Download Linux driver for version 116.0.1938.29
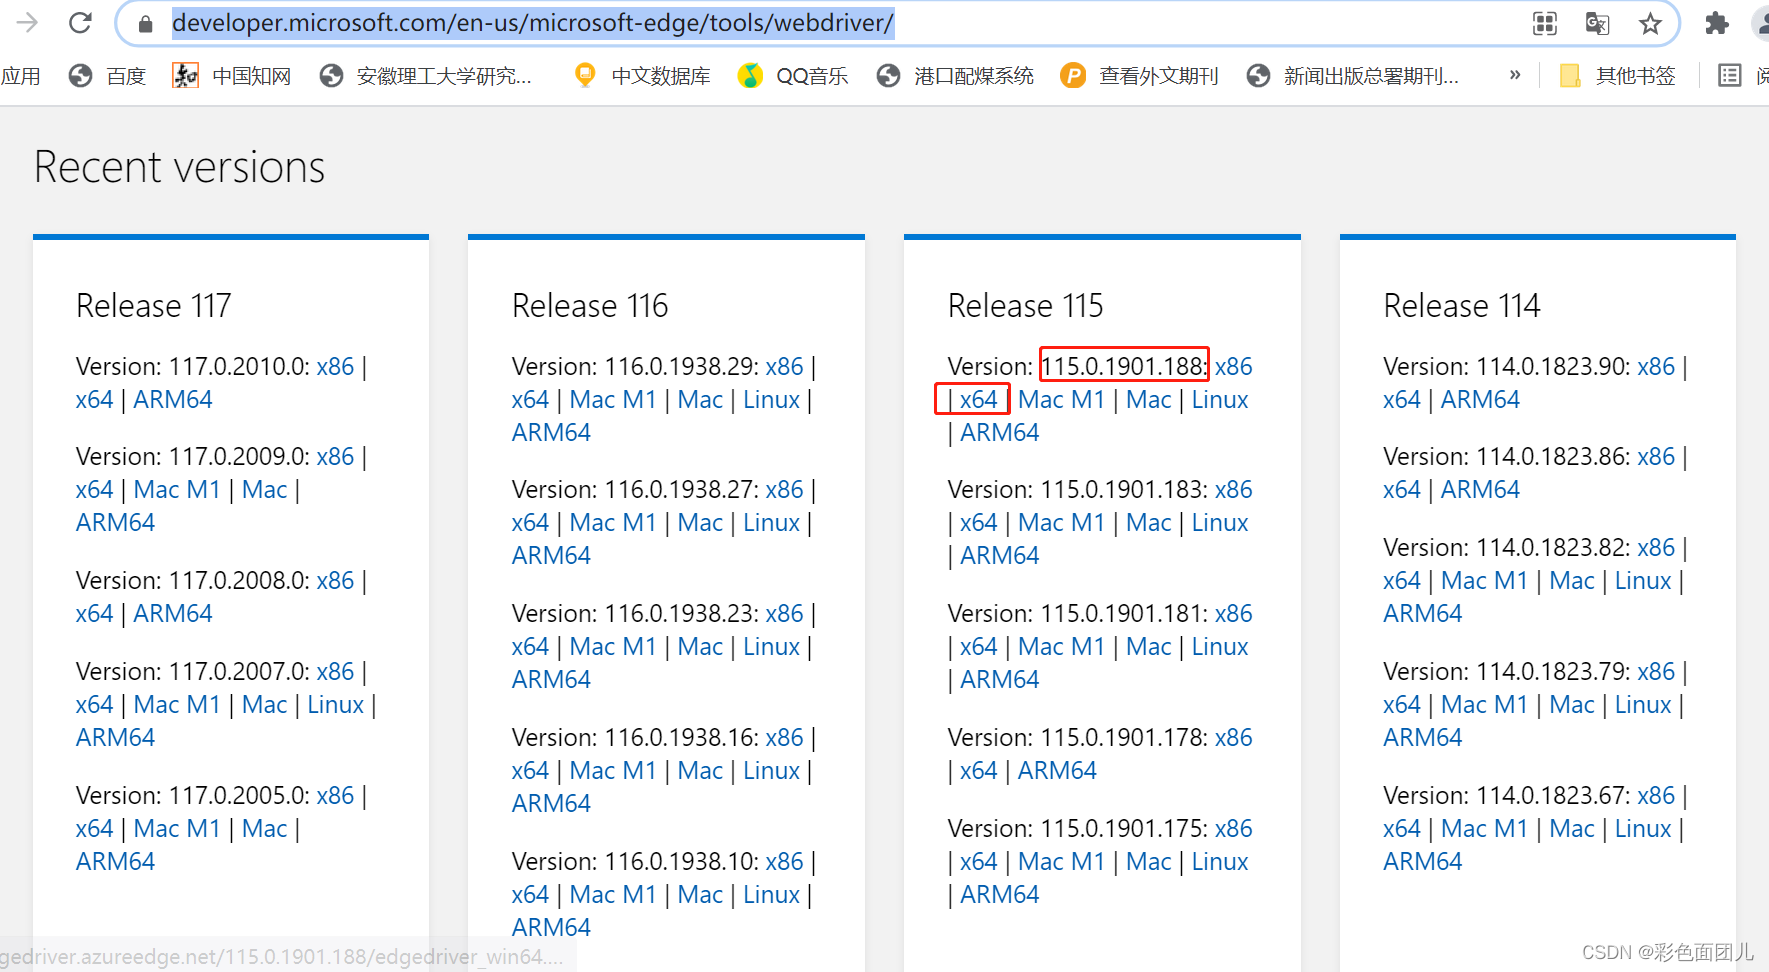Screen dimensions: 1769x972 tap(771, 400)
